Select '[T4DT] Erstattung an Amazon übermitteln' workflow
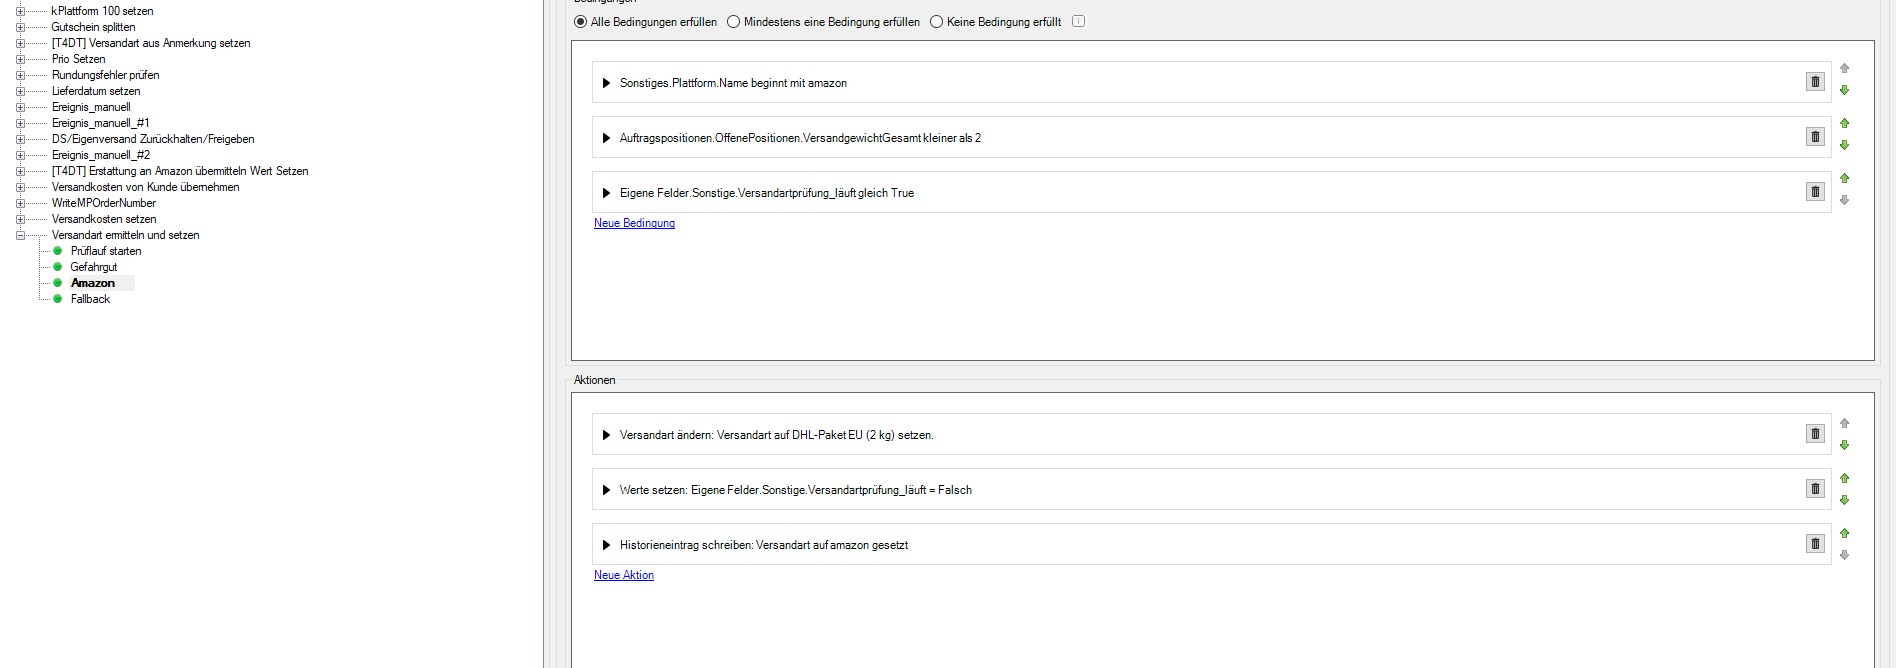 pos(180,171)
